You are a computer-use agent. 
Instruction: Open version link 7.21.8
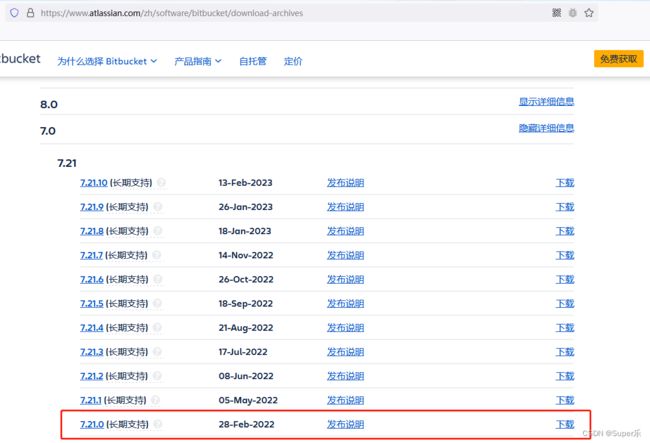(92, 231)
